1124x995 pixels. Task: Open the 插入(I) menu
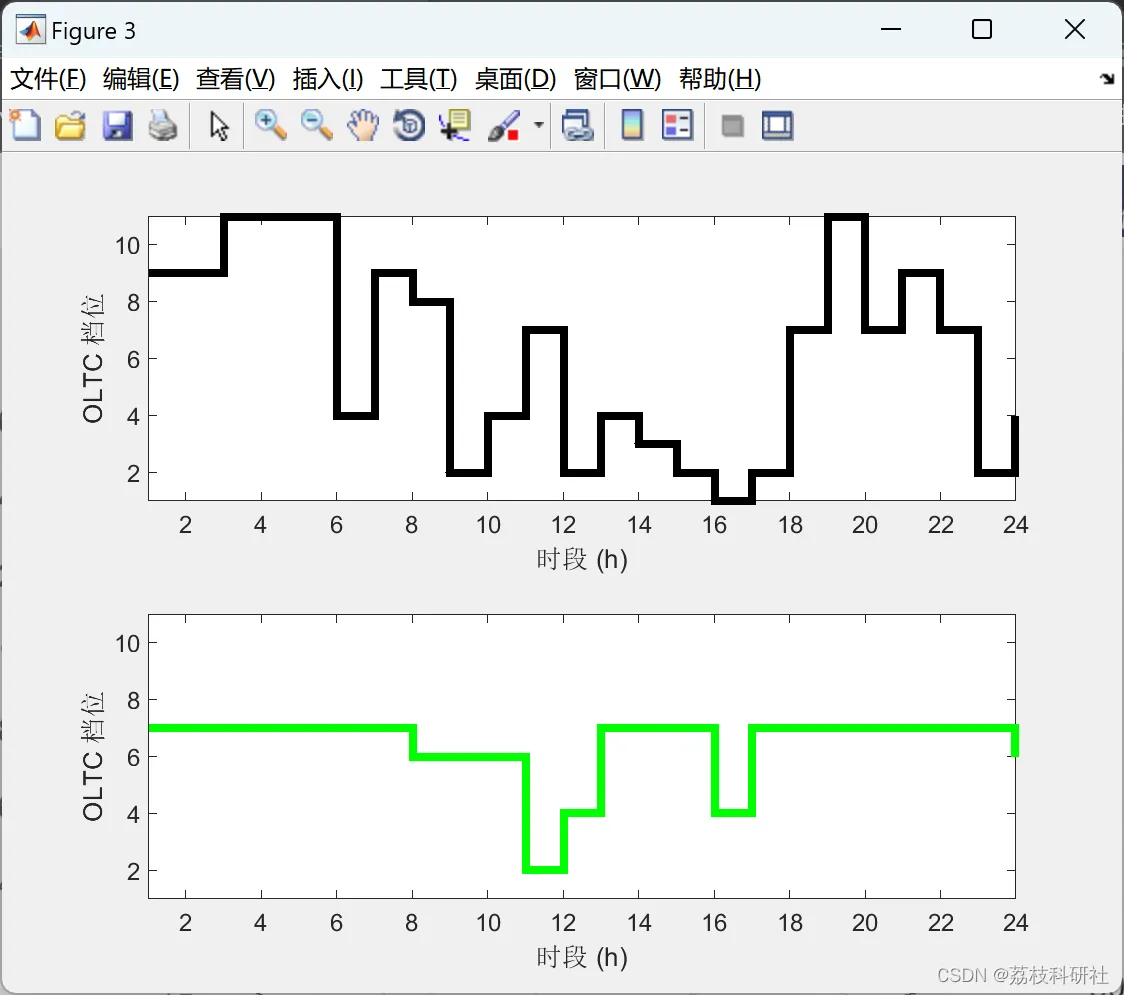tap(328, 79)
